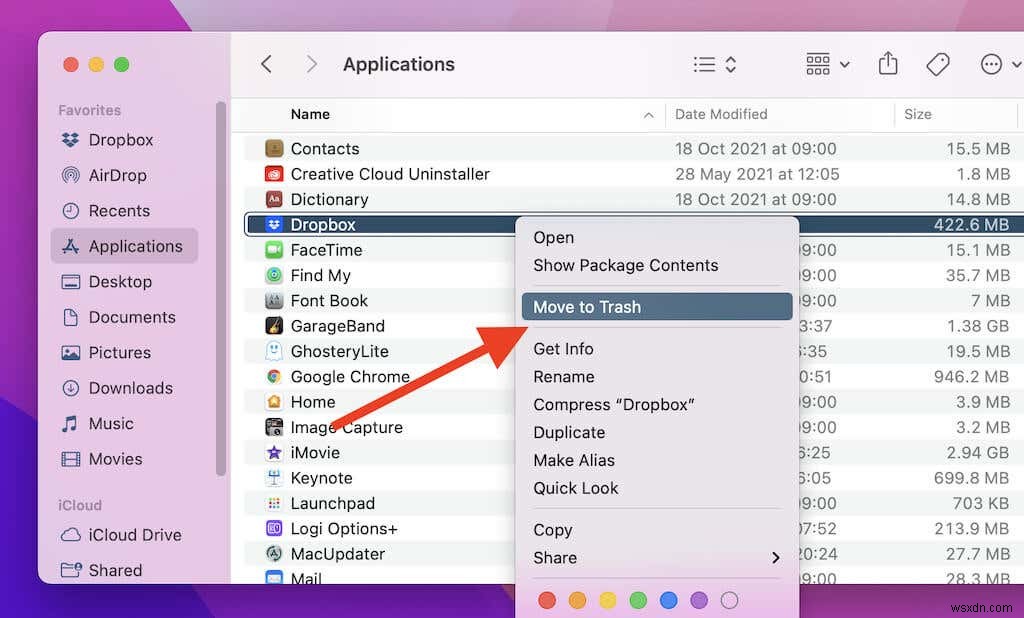
Task: Open the Share sheet icon in the toolbar
Action: (x=888, y=63)
